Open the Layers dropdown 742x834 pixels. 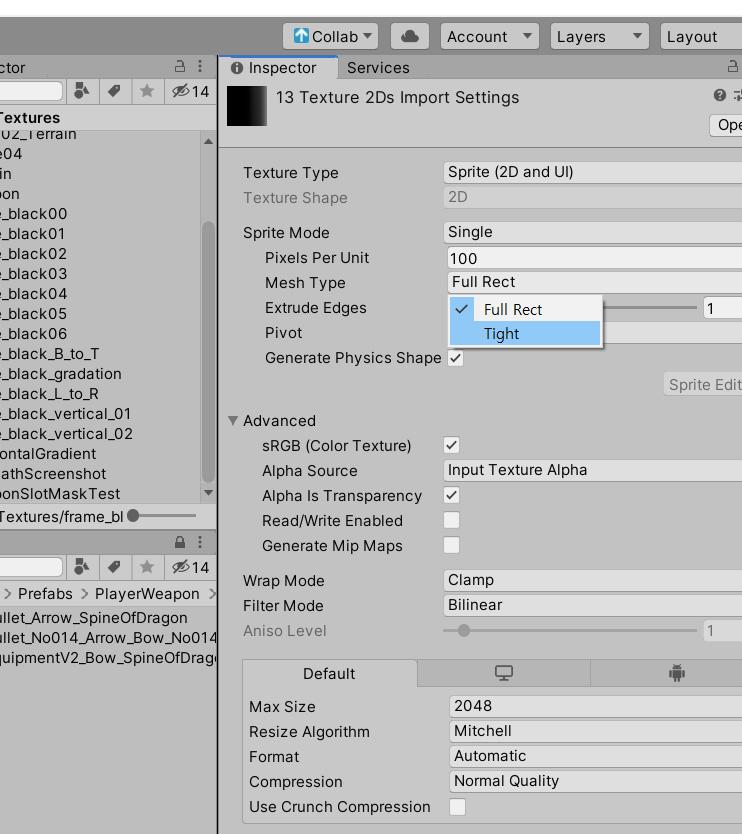click(x=599, y=36)
